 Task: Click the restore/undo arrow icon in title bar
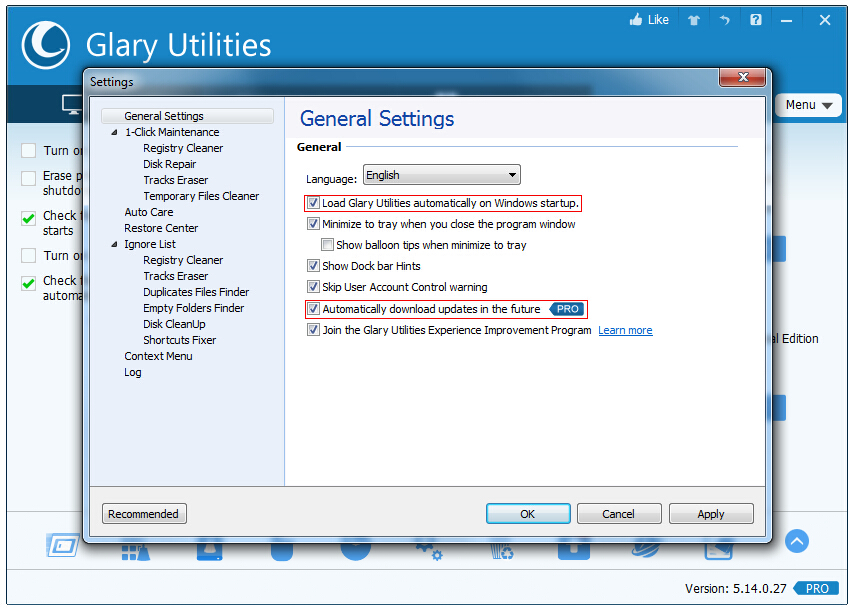(725, 20)
